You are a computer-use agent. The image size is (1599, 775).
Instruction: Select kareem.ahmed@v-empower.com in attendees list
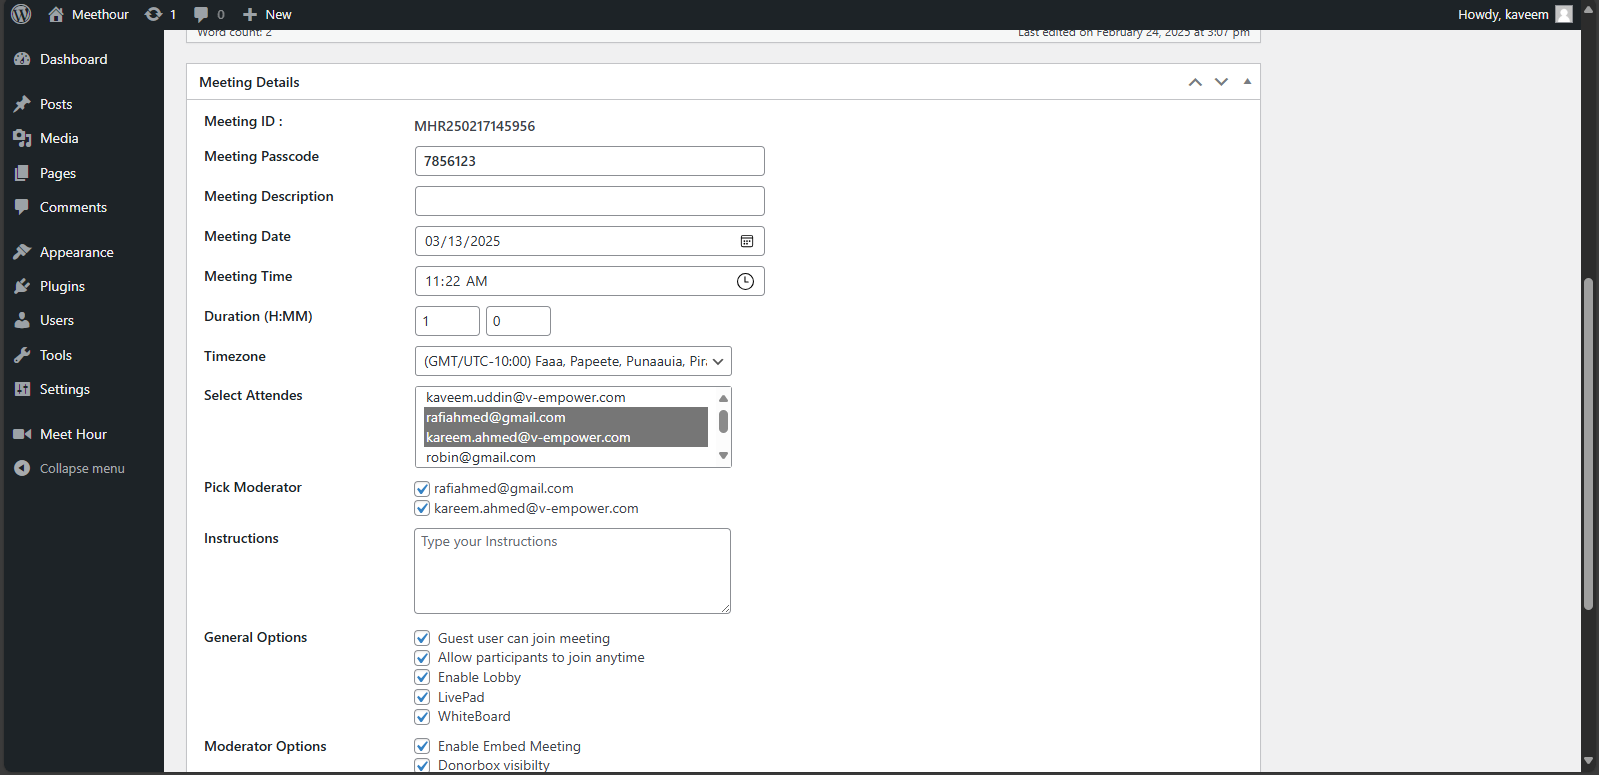pyautogui.click(x=566, y=437)
